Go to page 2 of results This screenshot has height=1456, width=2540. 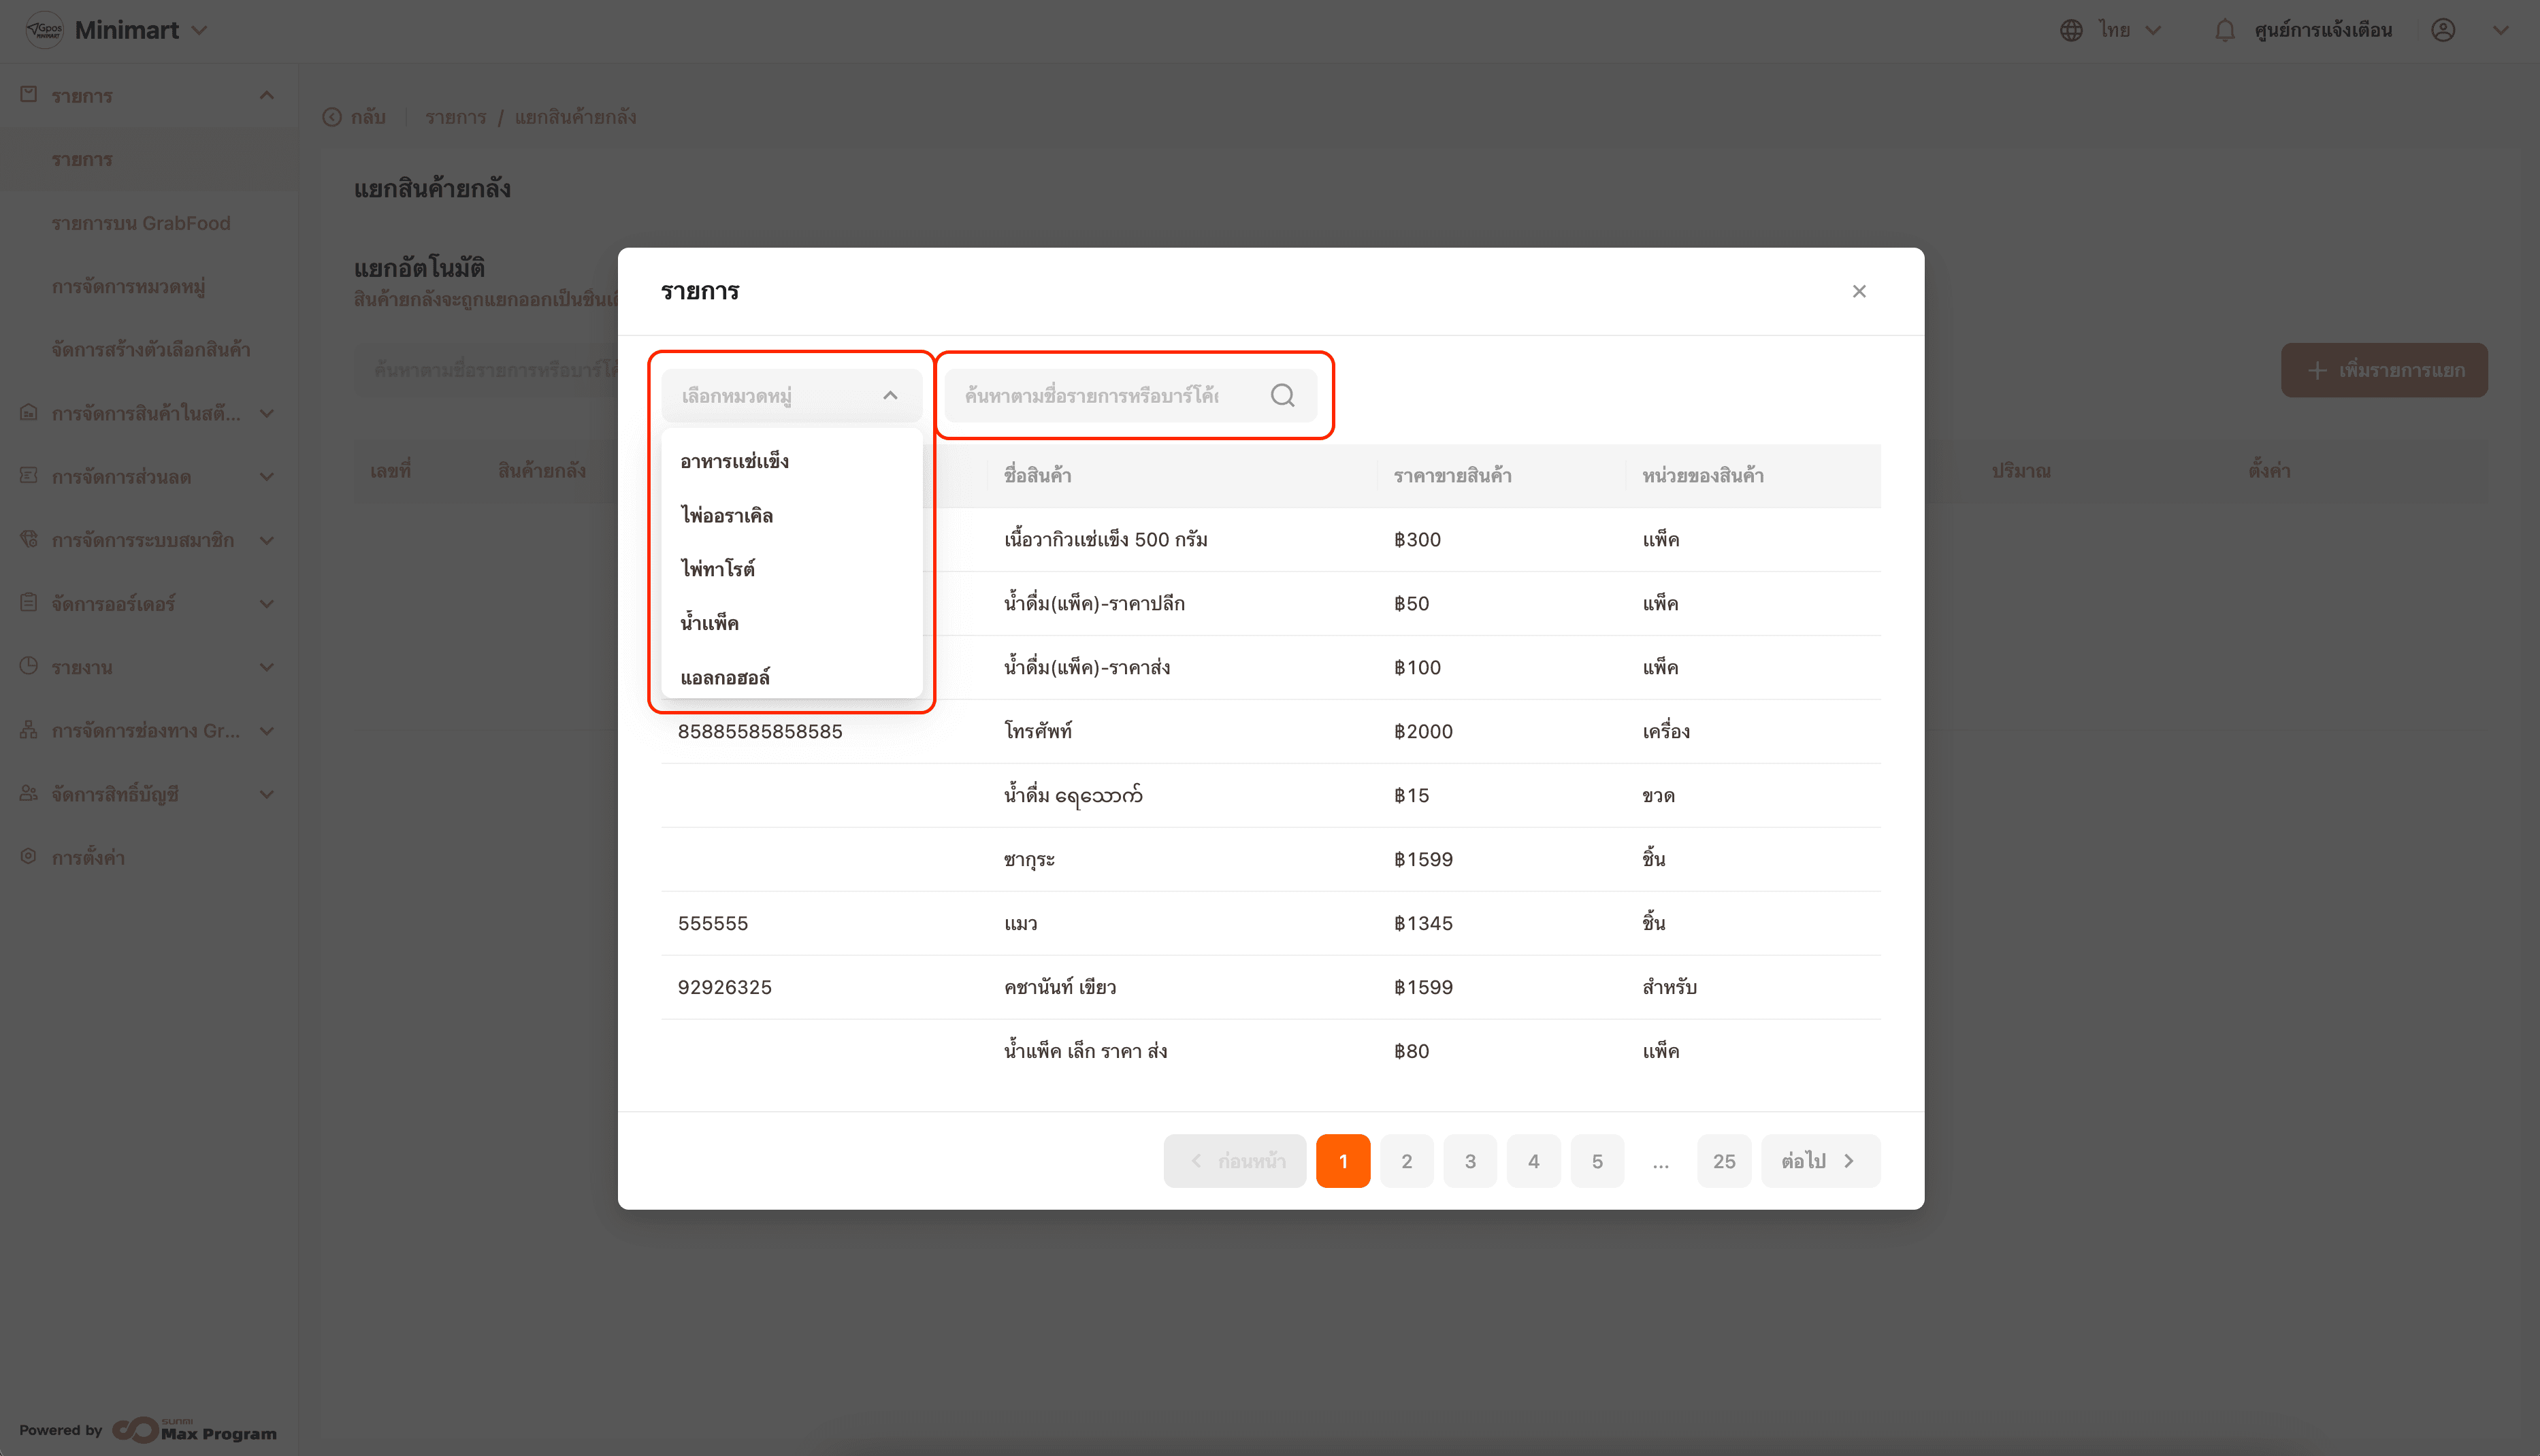tap(1406, 1161)
